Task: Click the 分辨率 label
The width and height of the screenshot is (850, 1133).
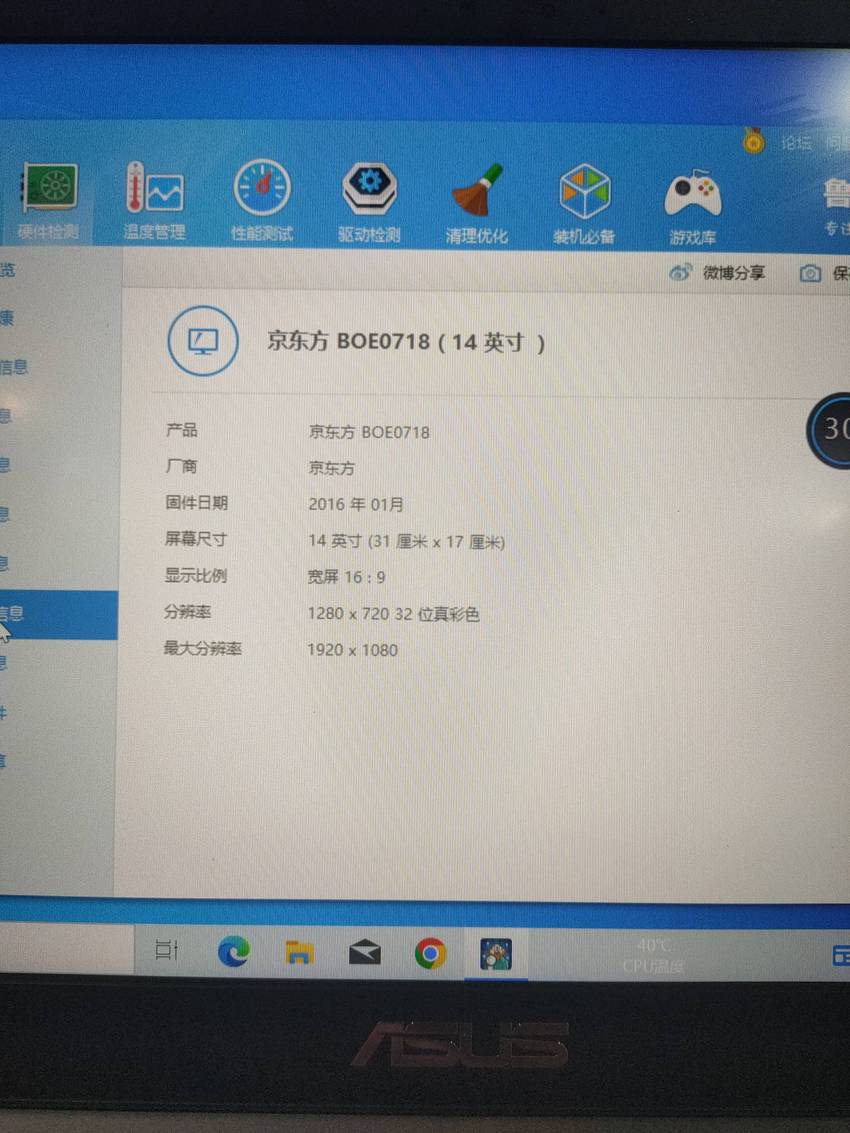Action: point(187,612)
